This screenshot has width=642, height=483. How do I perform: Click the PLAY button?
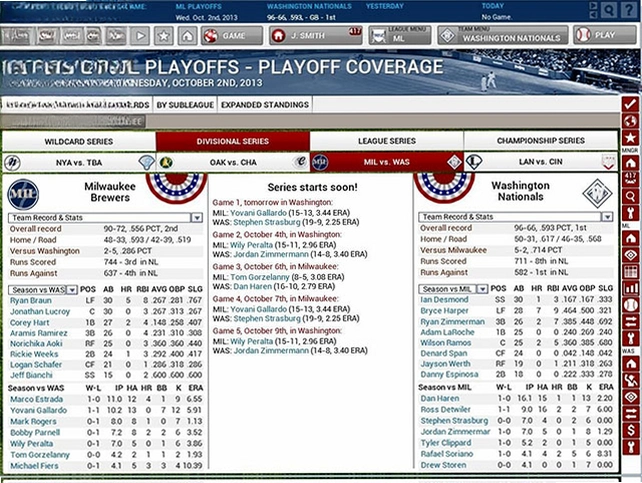(x=604, y=35)
